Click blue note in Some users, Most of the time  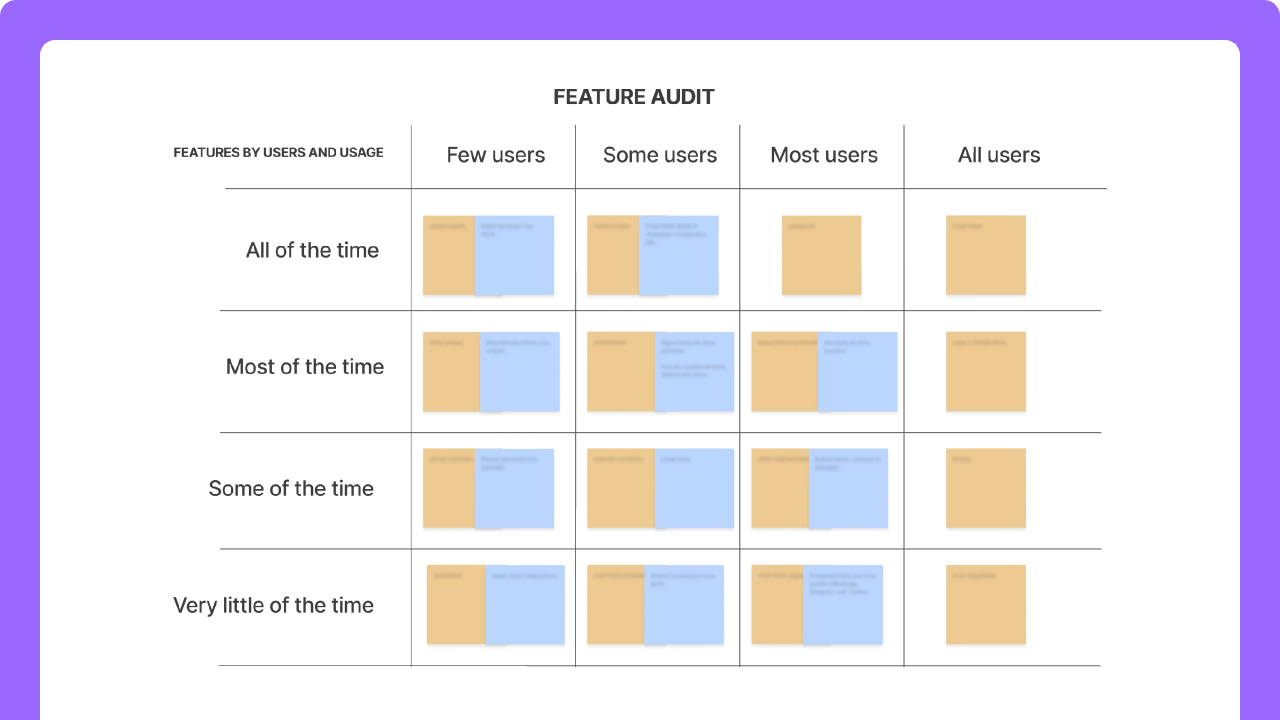pos(695,373)
